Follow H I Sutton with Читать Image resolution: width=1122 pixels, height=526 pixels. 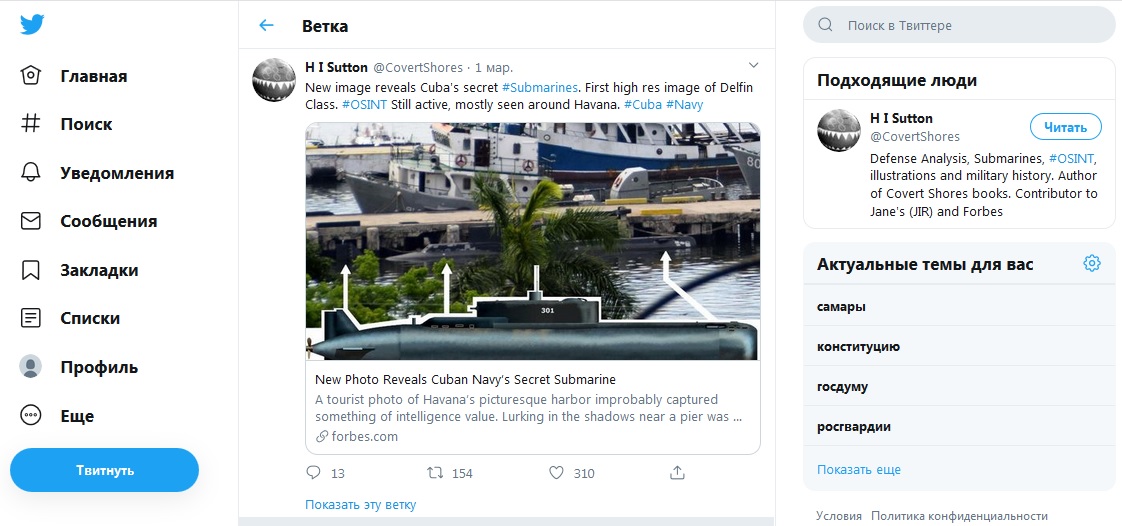point(1065,127)
